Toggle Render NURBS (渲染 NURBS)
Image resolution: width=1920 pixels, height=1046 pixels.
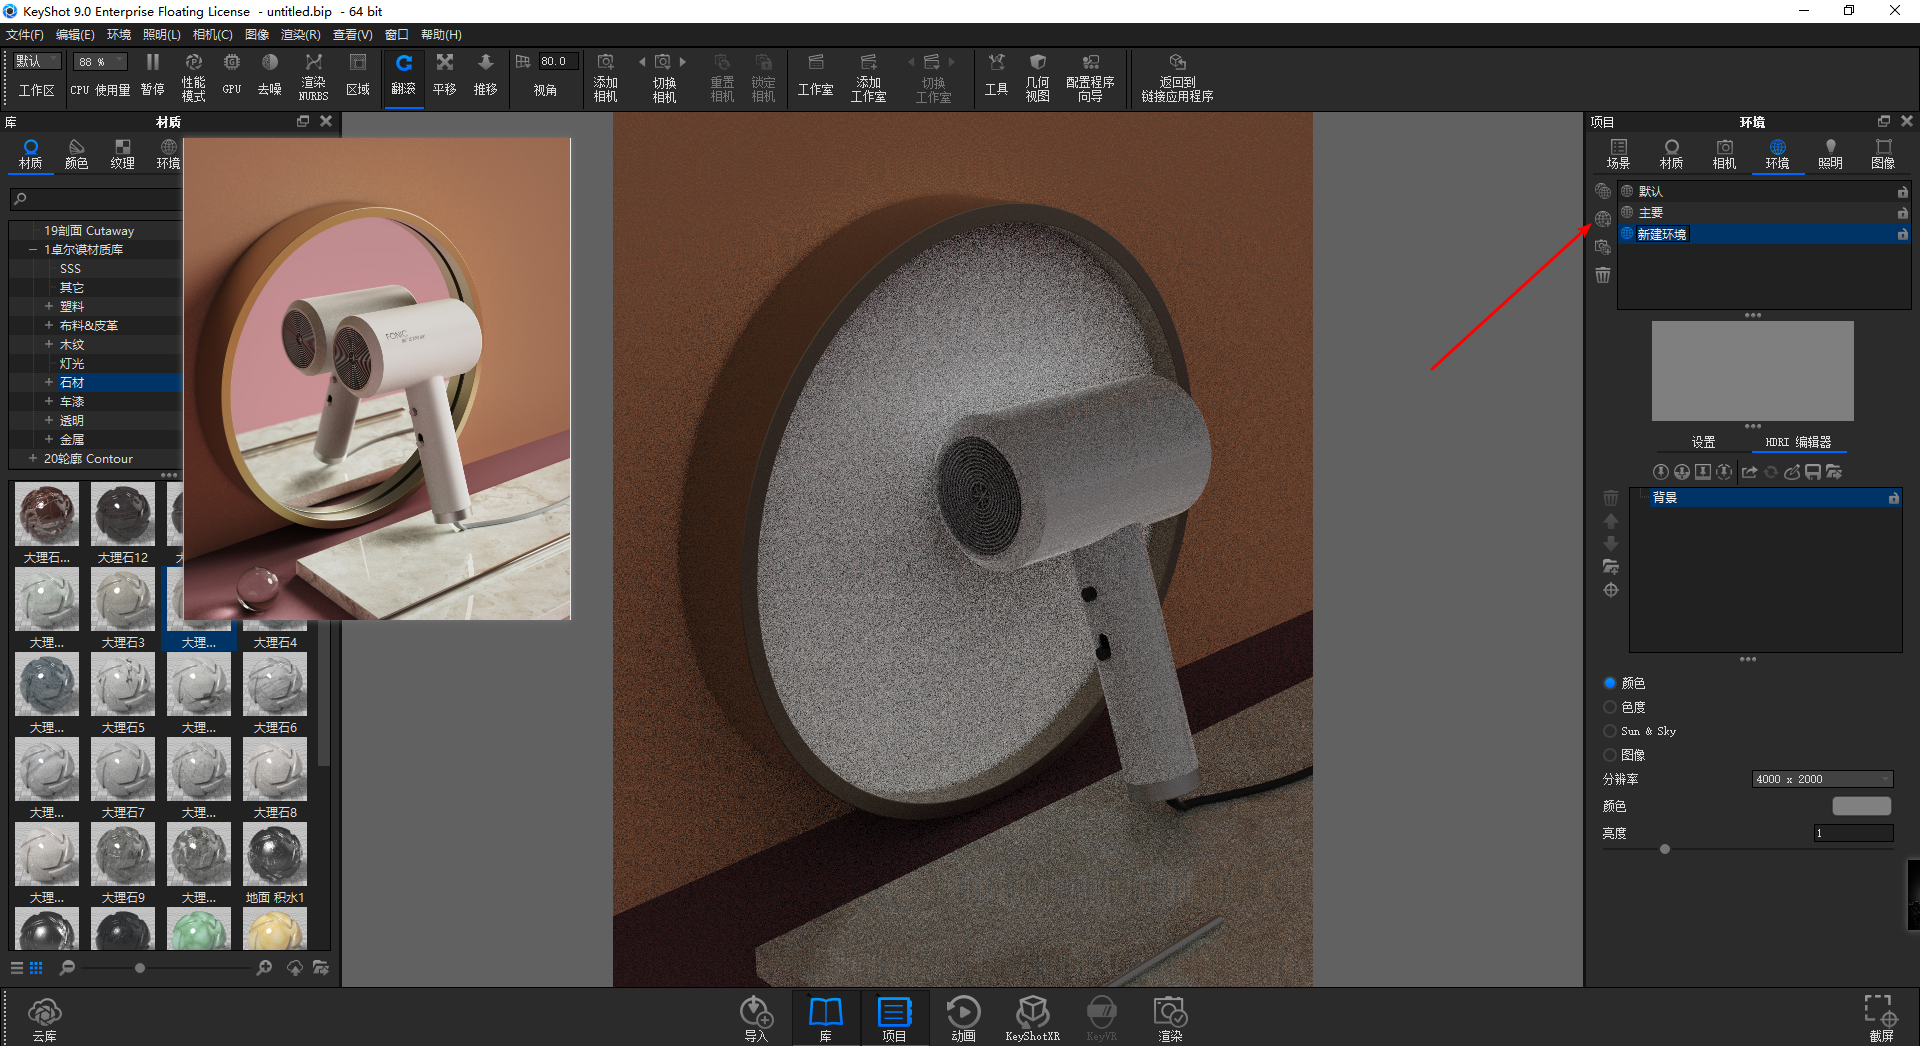tap(313, 76)
